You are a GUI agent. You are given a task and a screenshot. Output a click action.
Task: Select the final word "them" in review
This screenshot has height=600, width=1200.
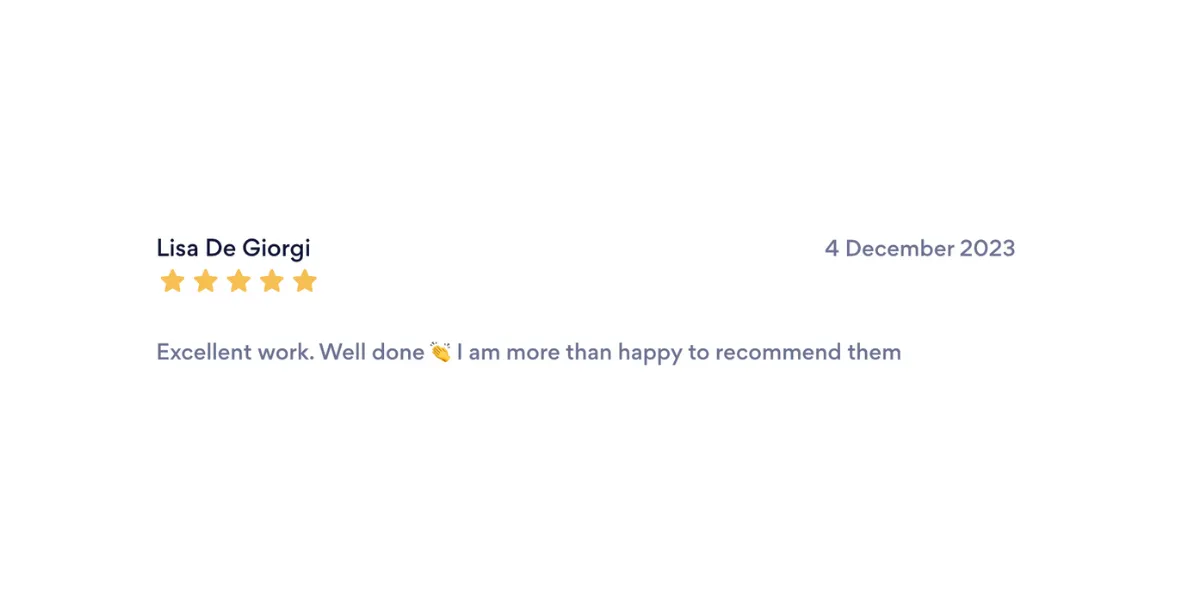(876, 352)
